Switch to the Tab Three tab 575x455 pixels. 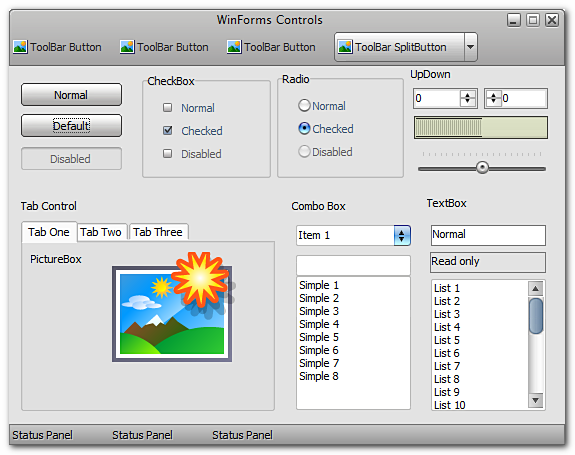click(x=158, y=232)
